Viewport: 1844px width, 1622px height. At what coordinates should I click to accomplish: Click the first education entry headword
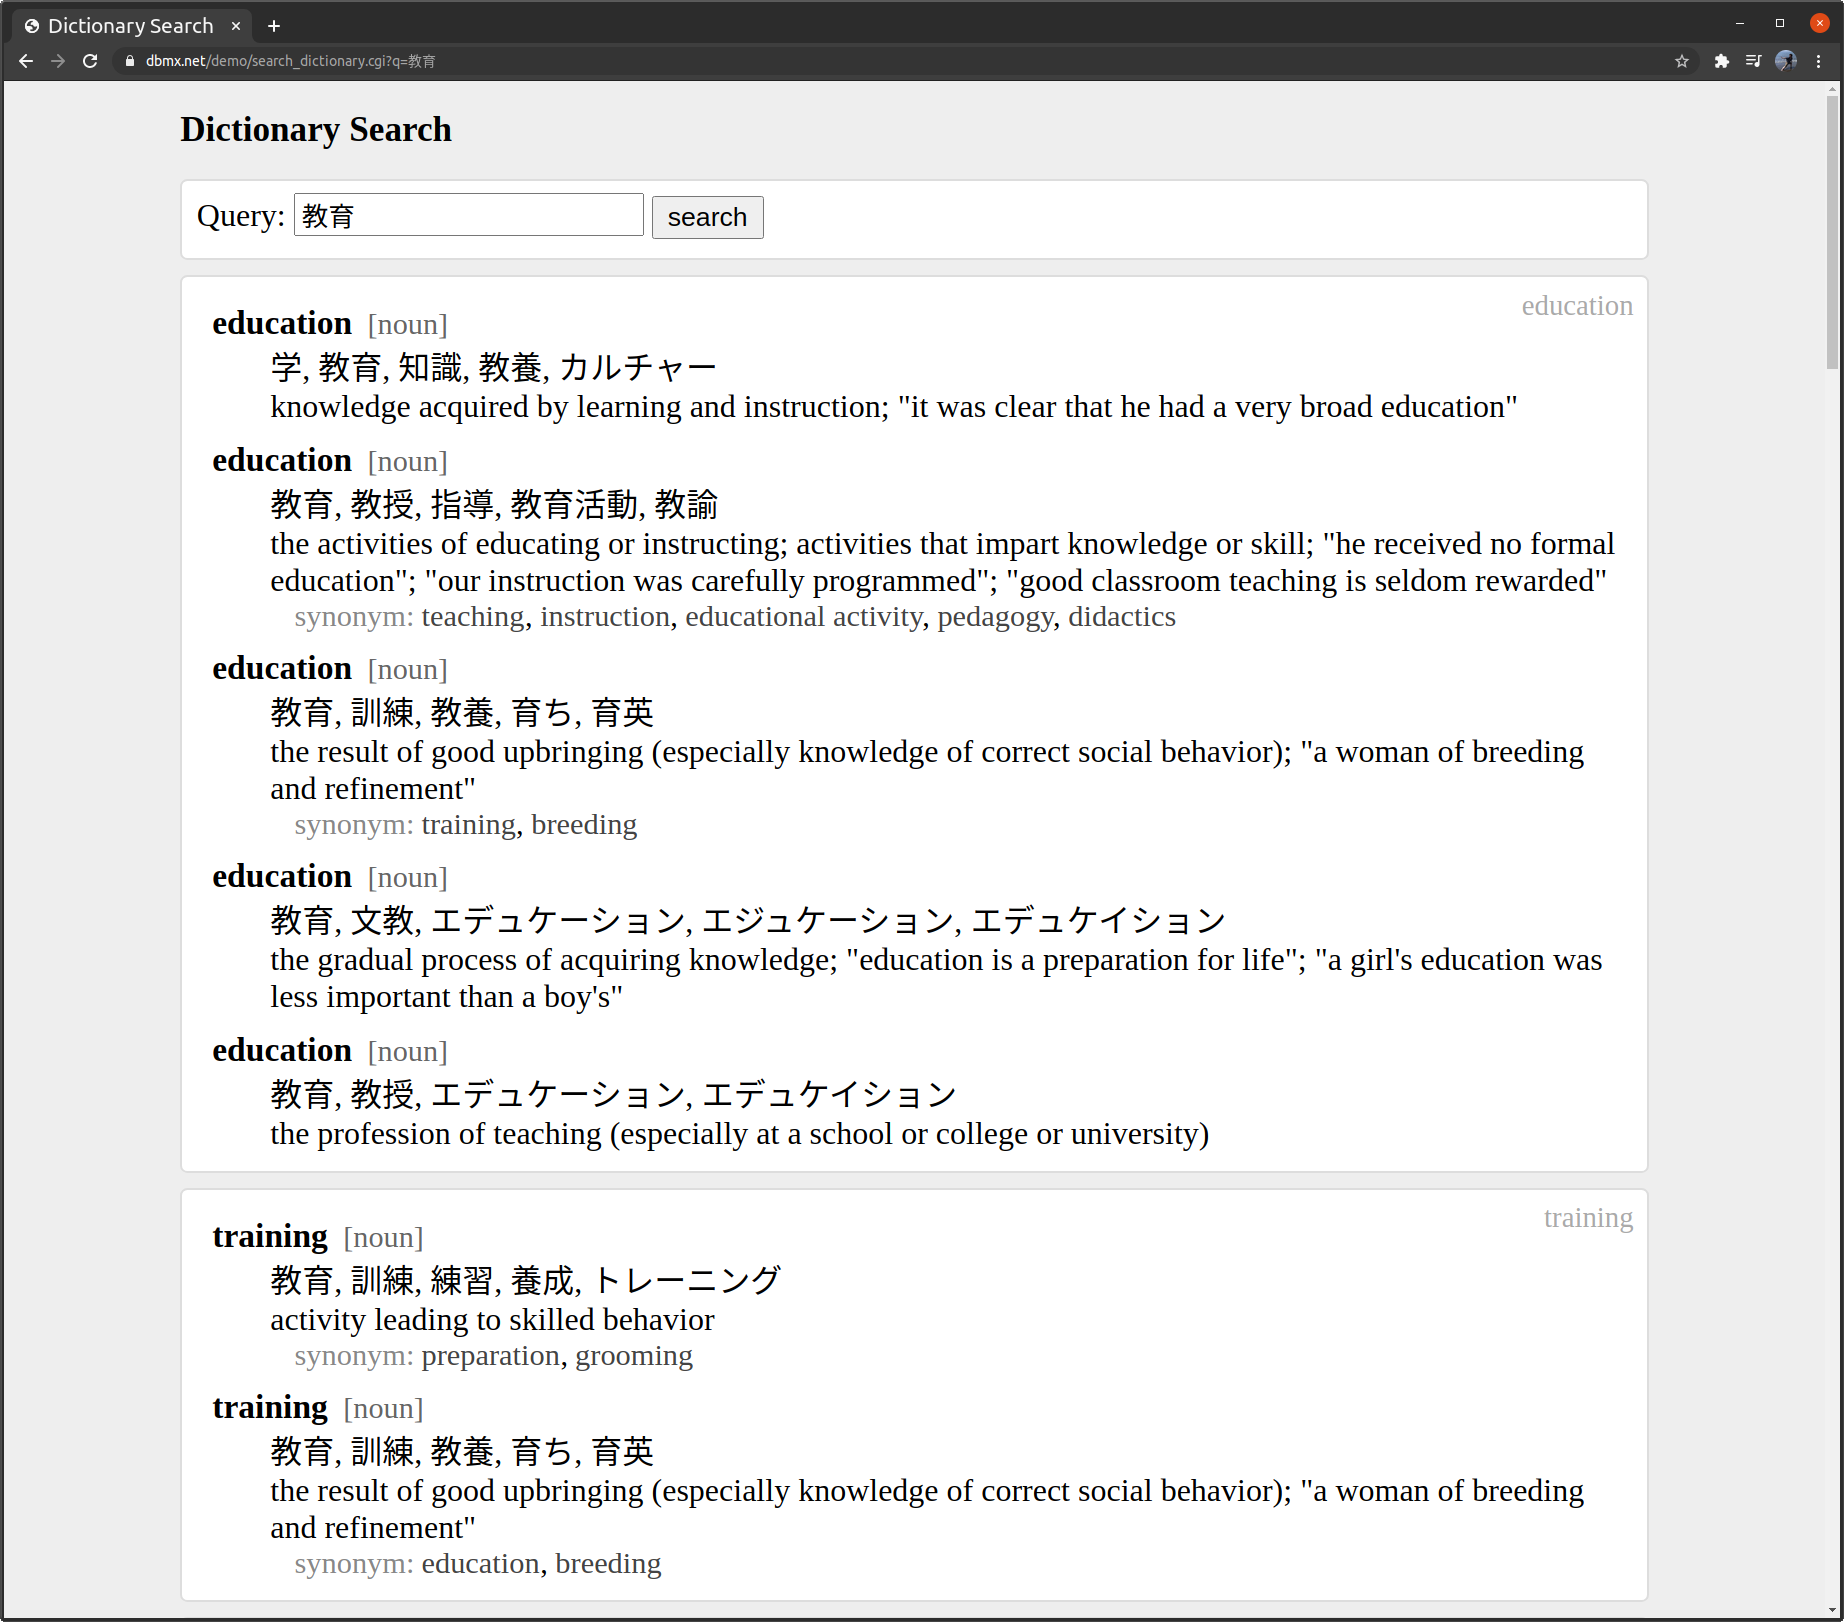tap(282, 324)
